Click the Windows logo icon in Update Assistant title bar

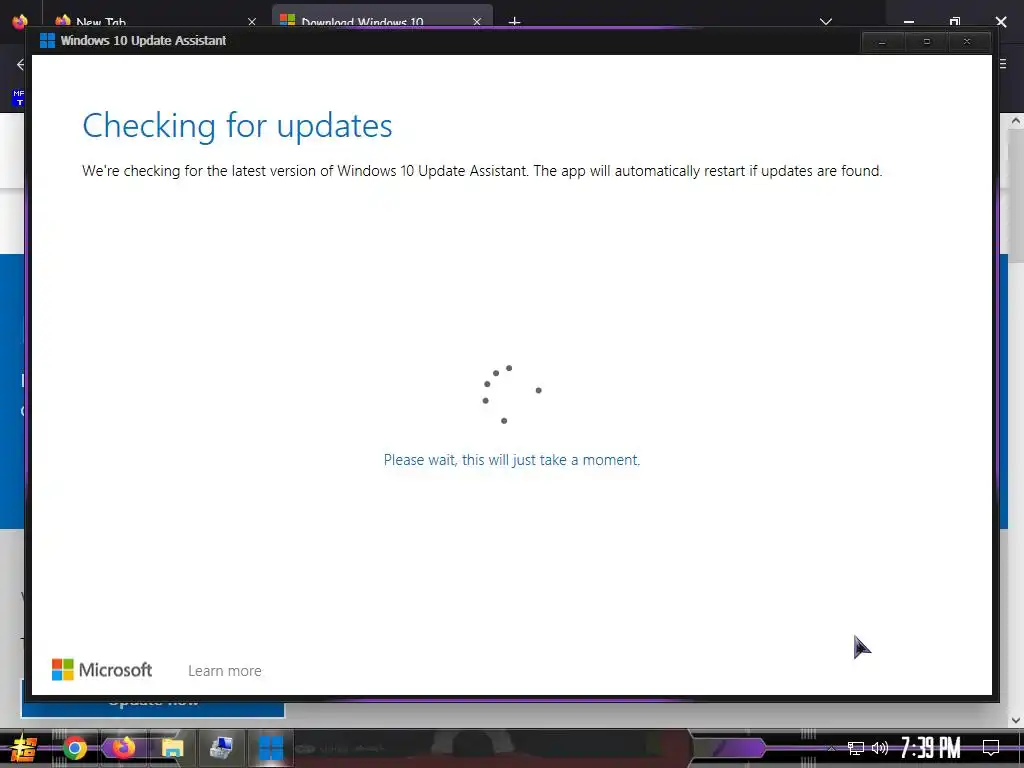point(47,40)
